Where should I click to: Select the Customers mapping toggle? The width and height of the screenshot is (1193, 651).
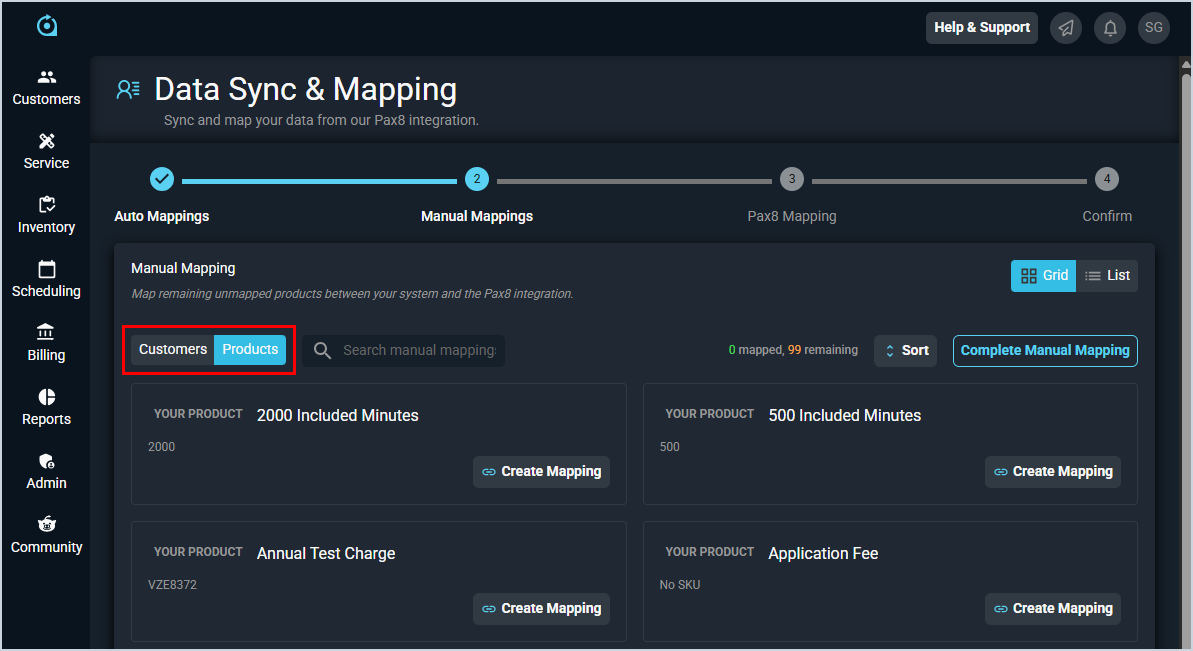pos(173,350)
